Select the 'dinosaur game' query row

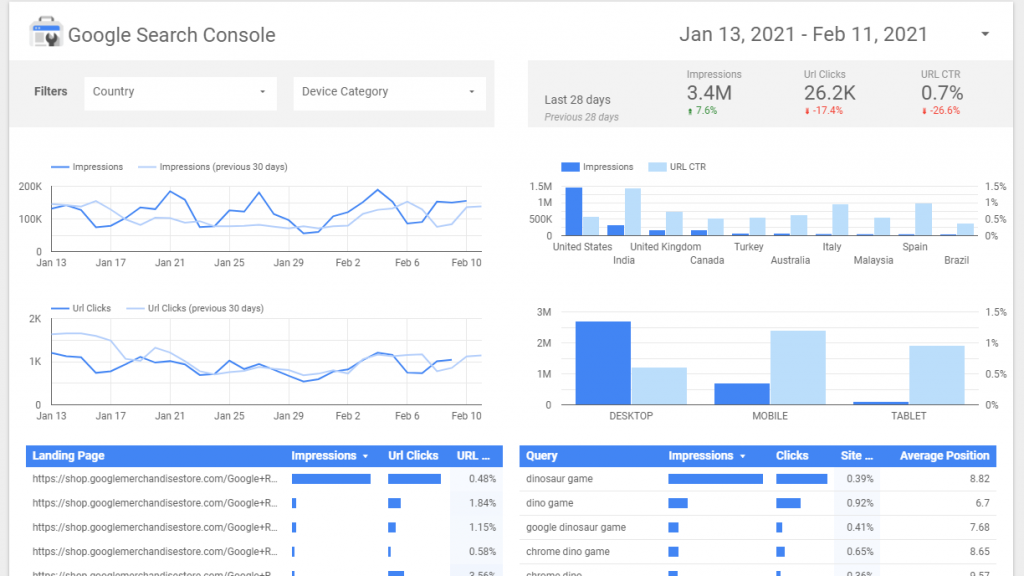coord(559,479)
